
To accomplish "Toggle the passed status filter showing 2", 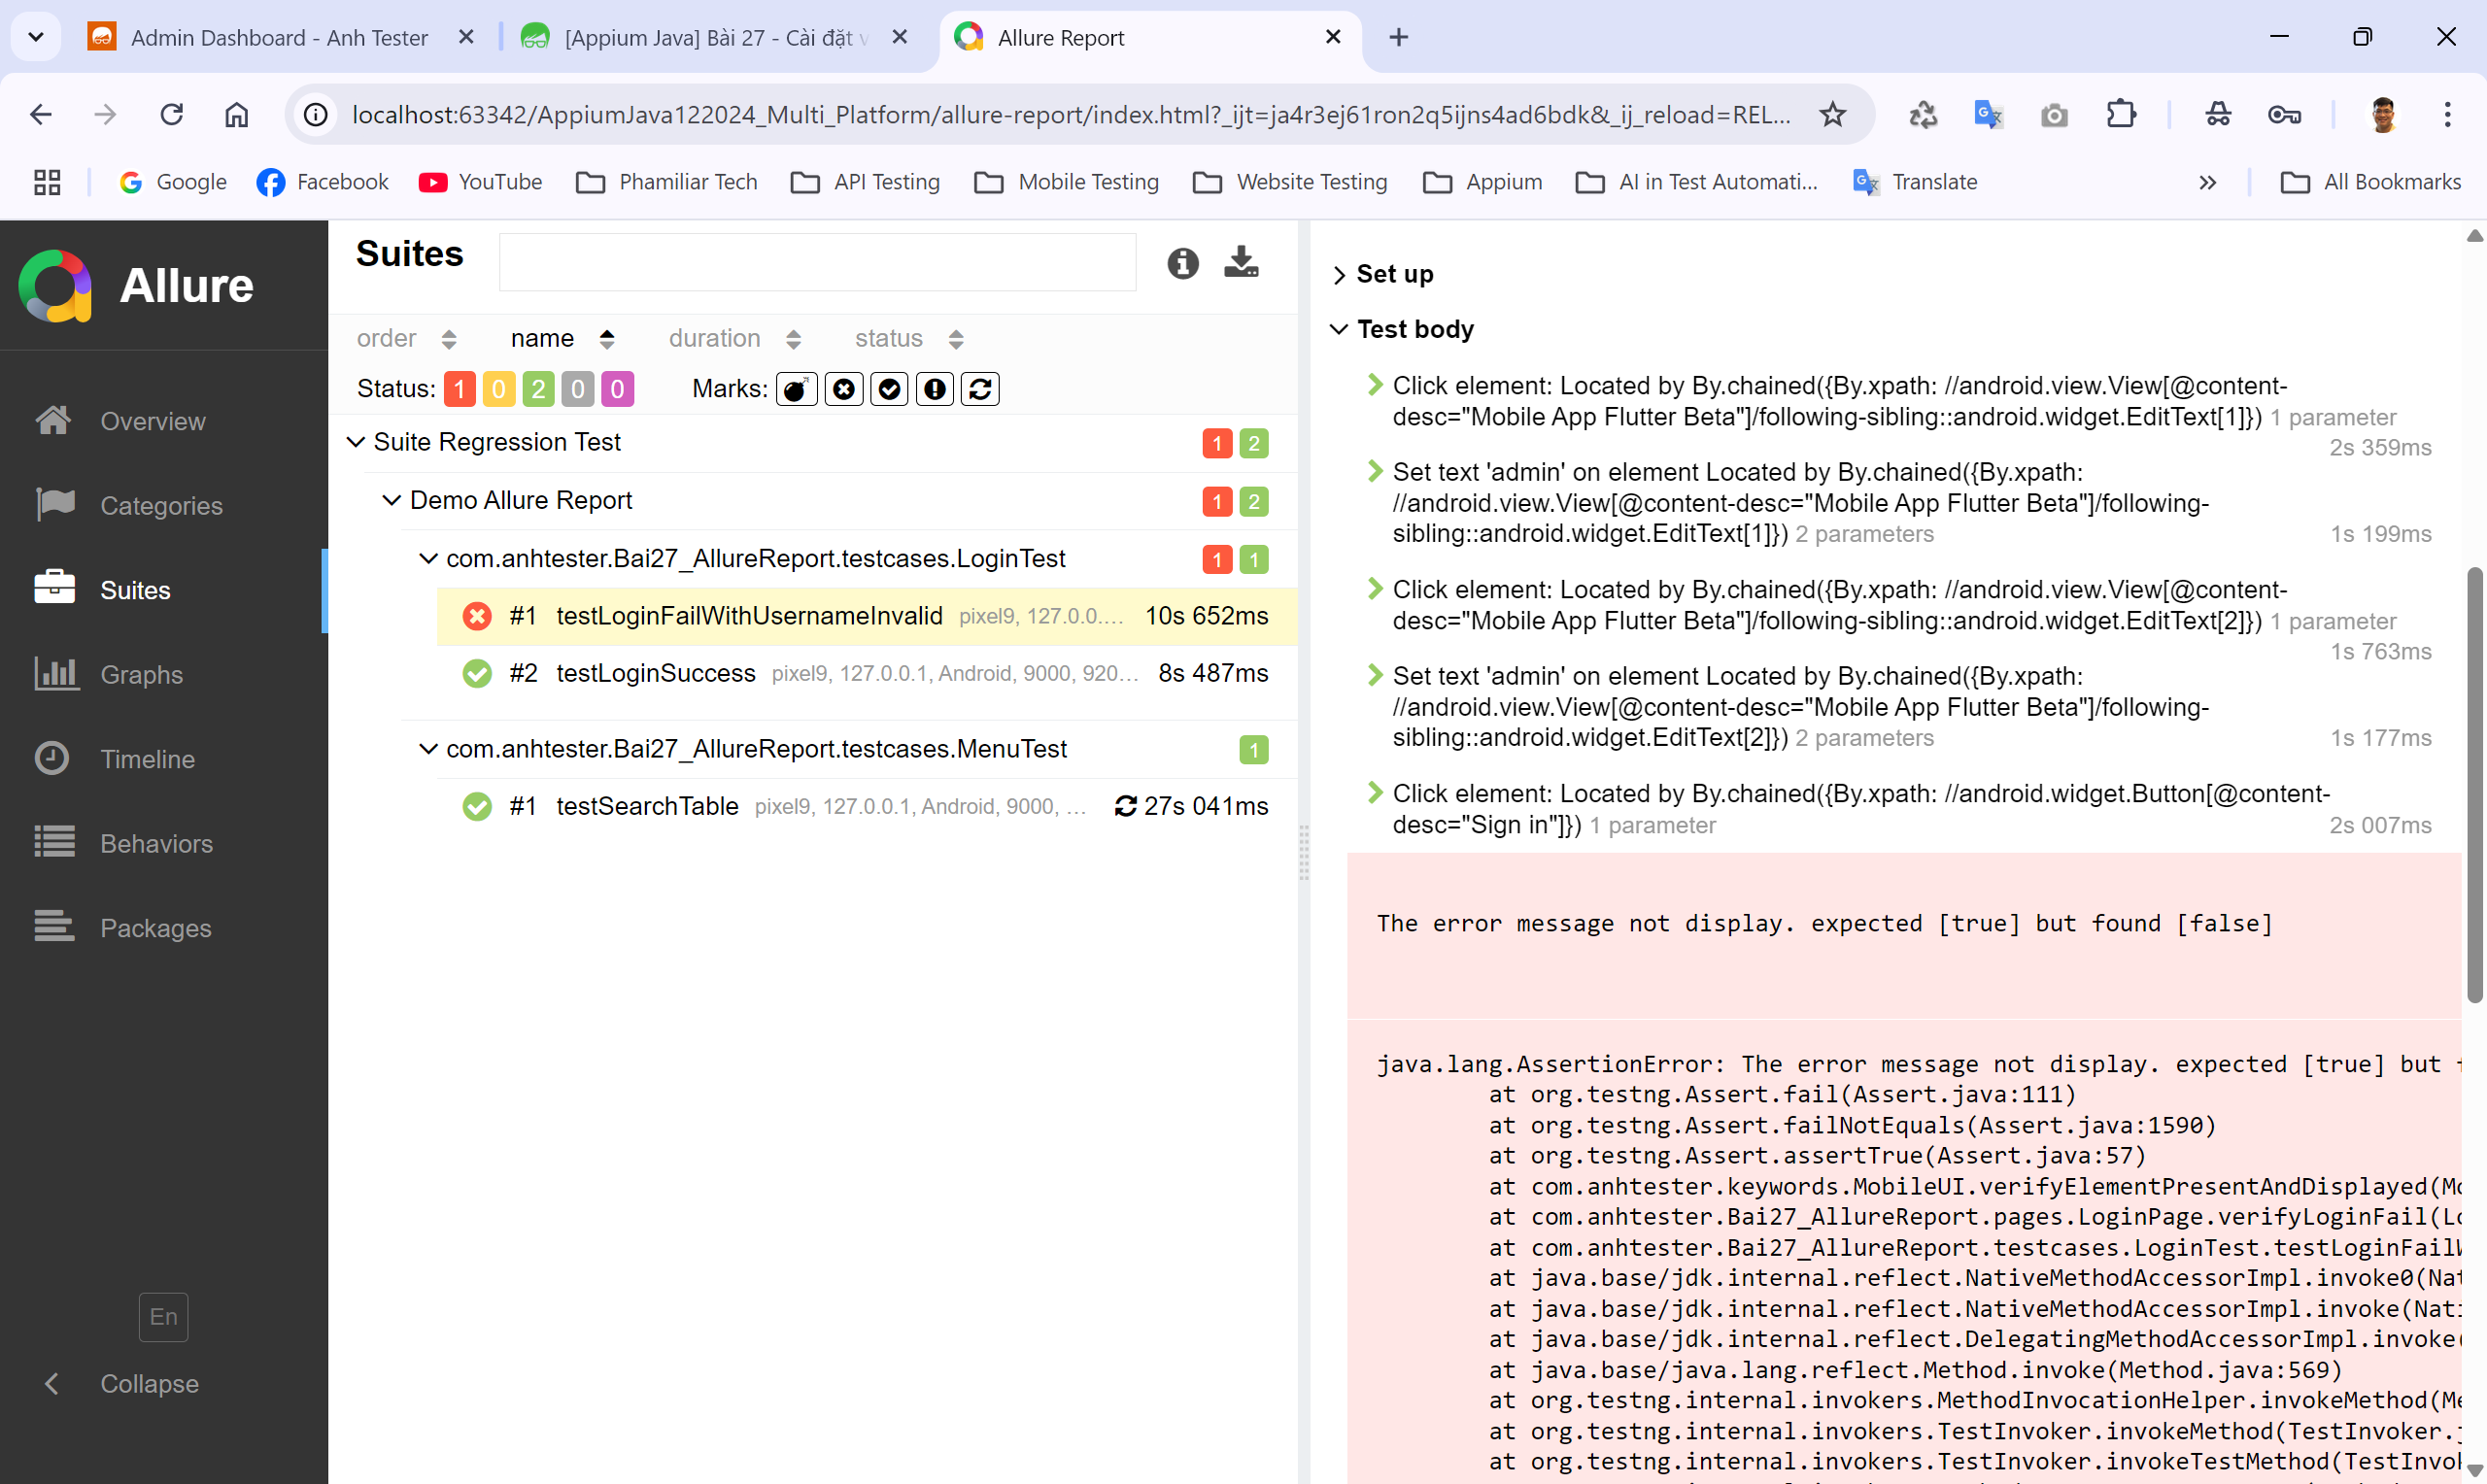I will tap(538, 389).
